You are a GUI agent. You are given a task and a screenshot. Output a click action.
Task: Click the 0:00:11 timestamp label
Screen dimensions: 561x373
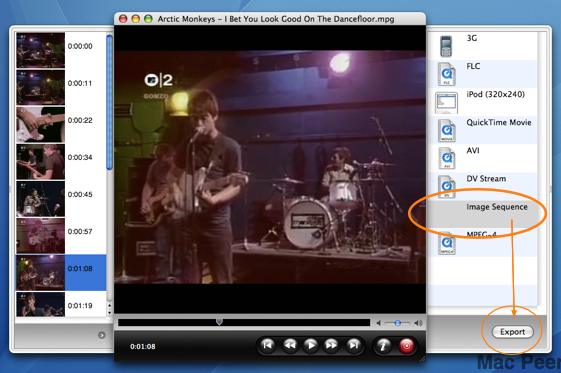[80, 83]
